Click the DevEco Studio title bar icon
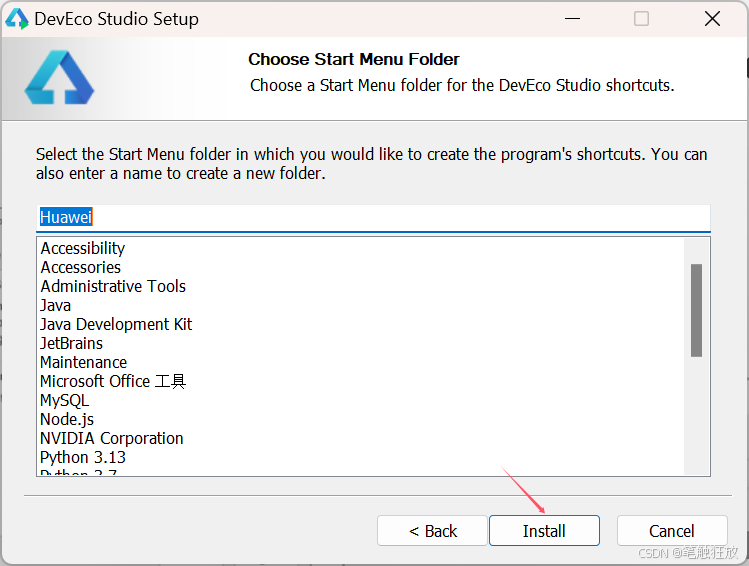This screenshot has width=749, height=566. (x=17, y=19)
